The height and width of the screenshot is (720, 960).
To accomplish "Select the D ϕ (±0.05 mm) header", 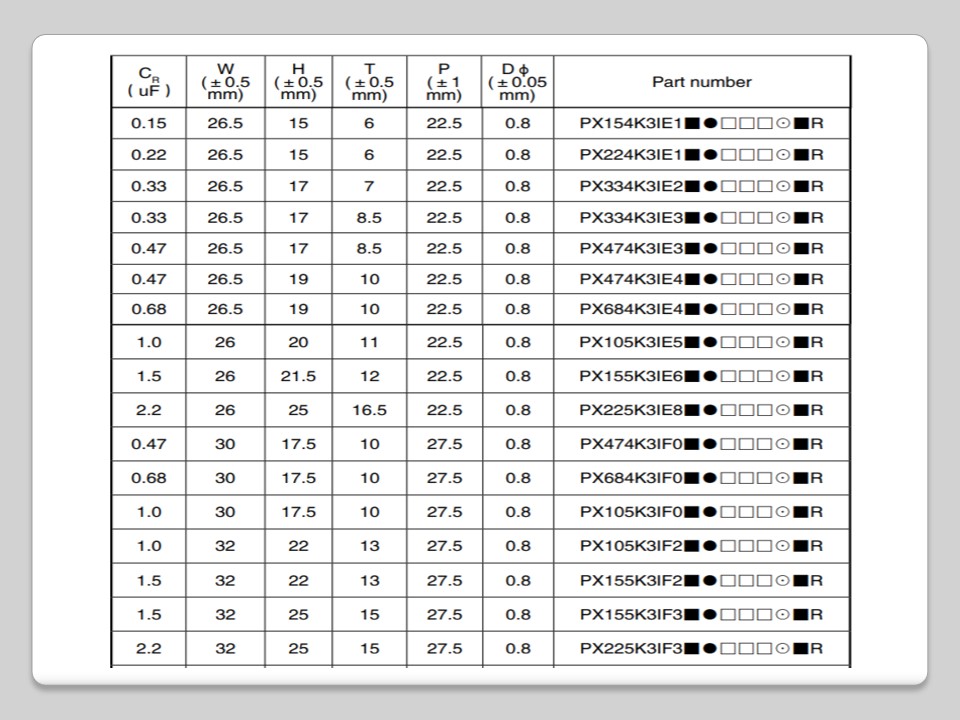I will click(517, 82).
